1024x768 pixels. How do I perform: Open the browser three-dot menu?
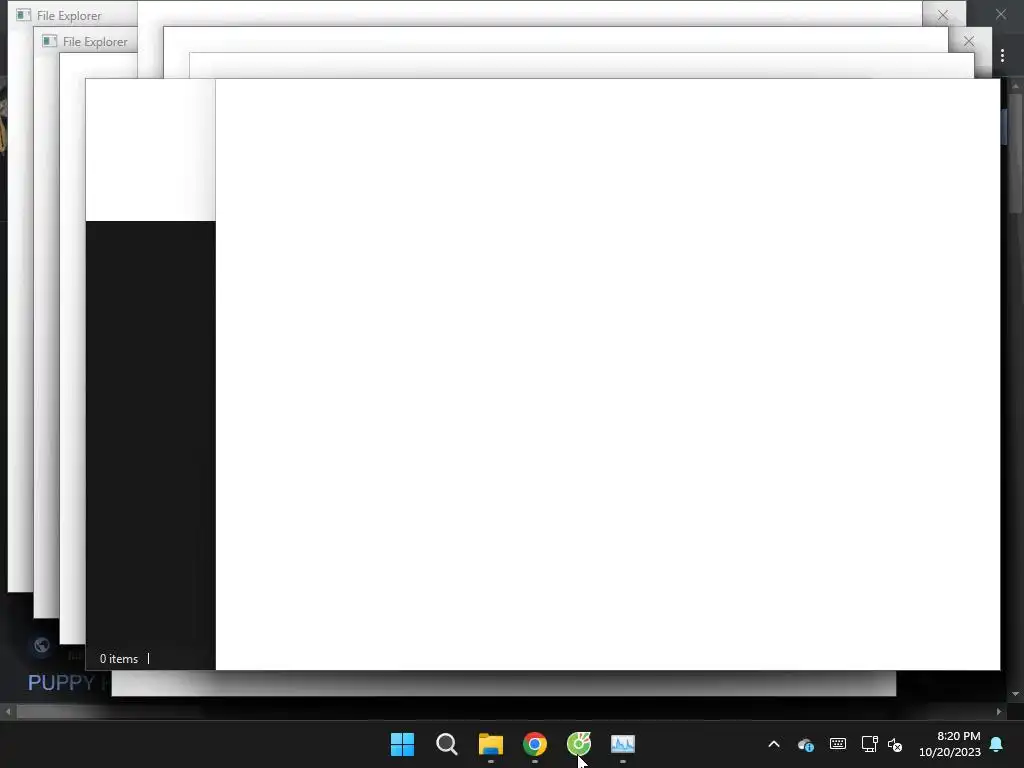click(x=1002, y=56)
